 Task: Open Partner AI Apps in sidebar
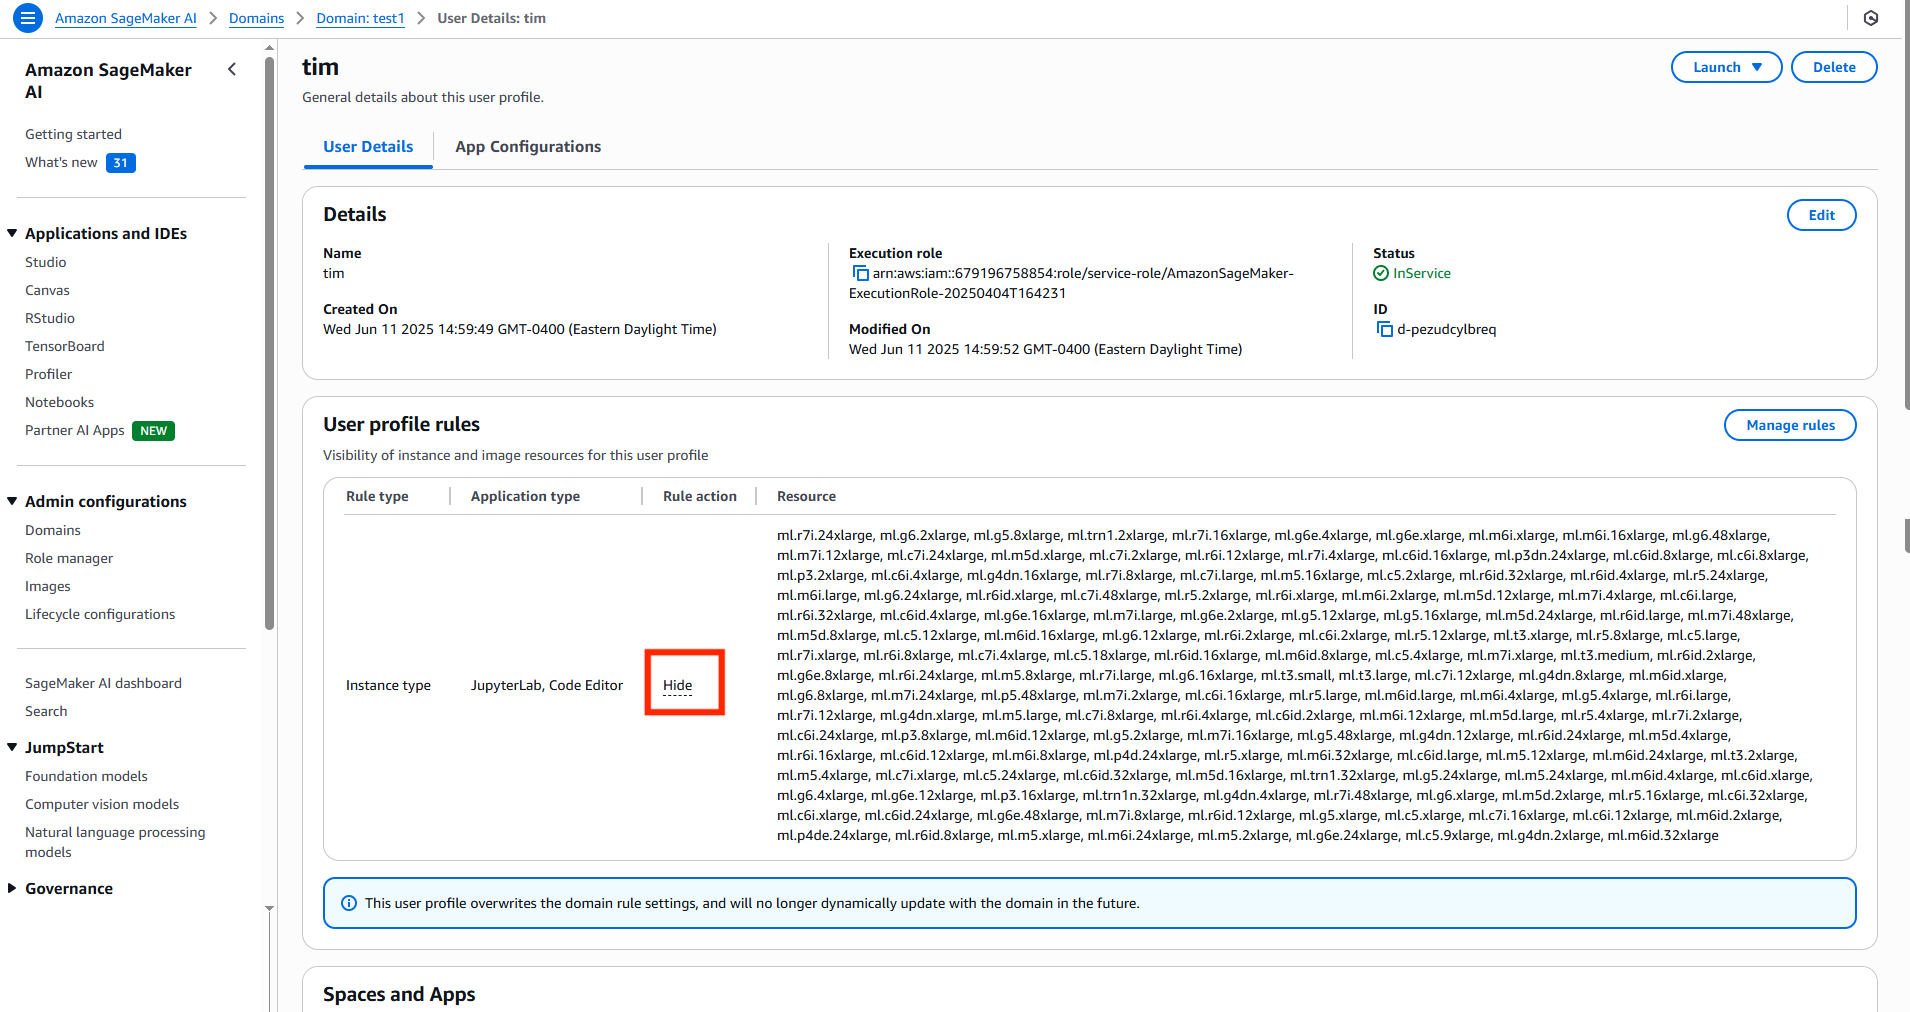75,430
